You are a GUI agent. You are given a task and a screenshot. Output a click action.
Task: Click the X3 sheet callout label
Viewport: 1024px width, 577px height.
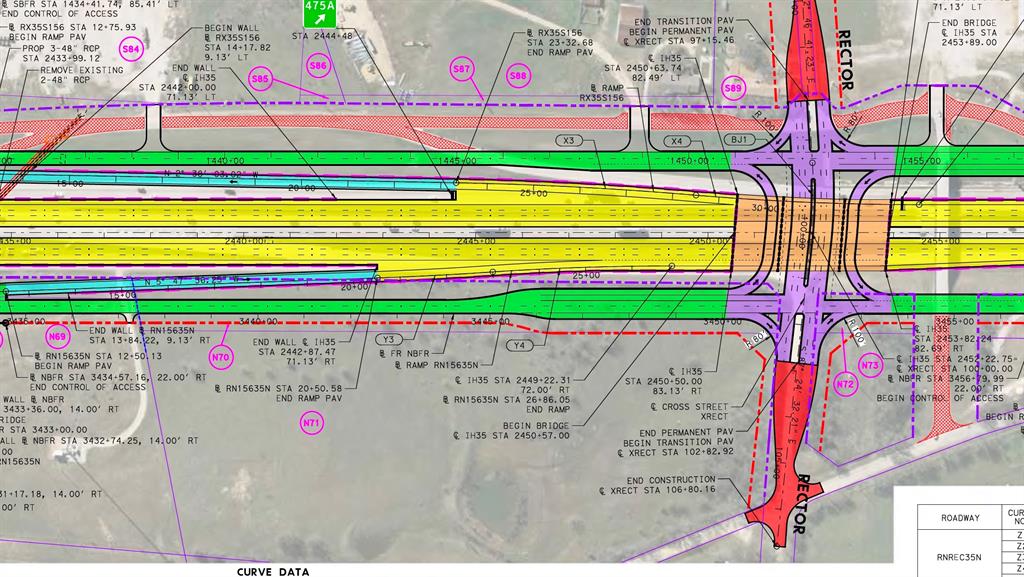(569, 141)
